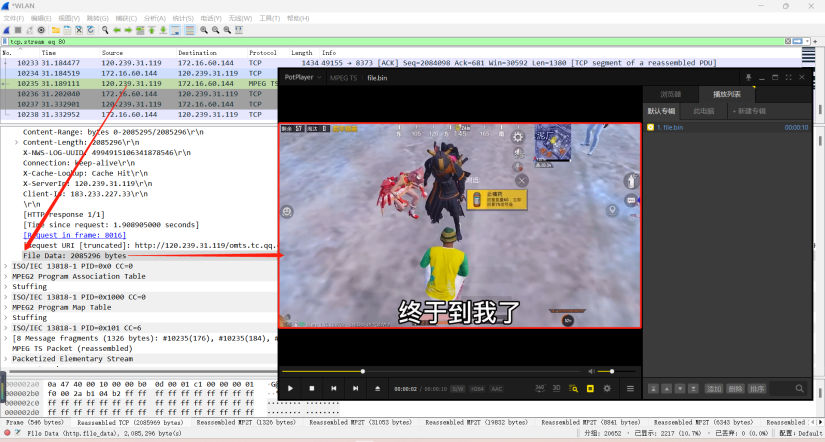Mute PotPlayer via speaker icon
The width and height of the screenshot is (825, 442).
[x=591, y=371]
